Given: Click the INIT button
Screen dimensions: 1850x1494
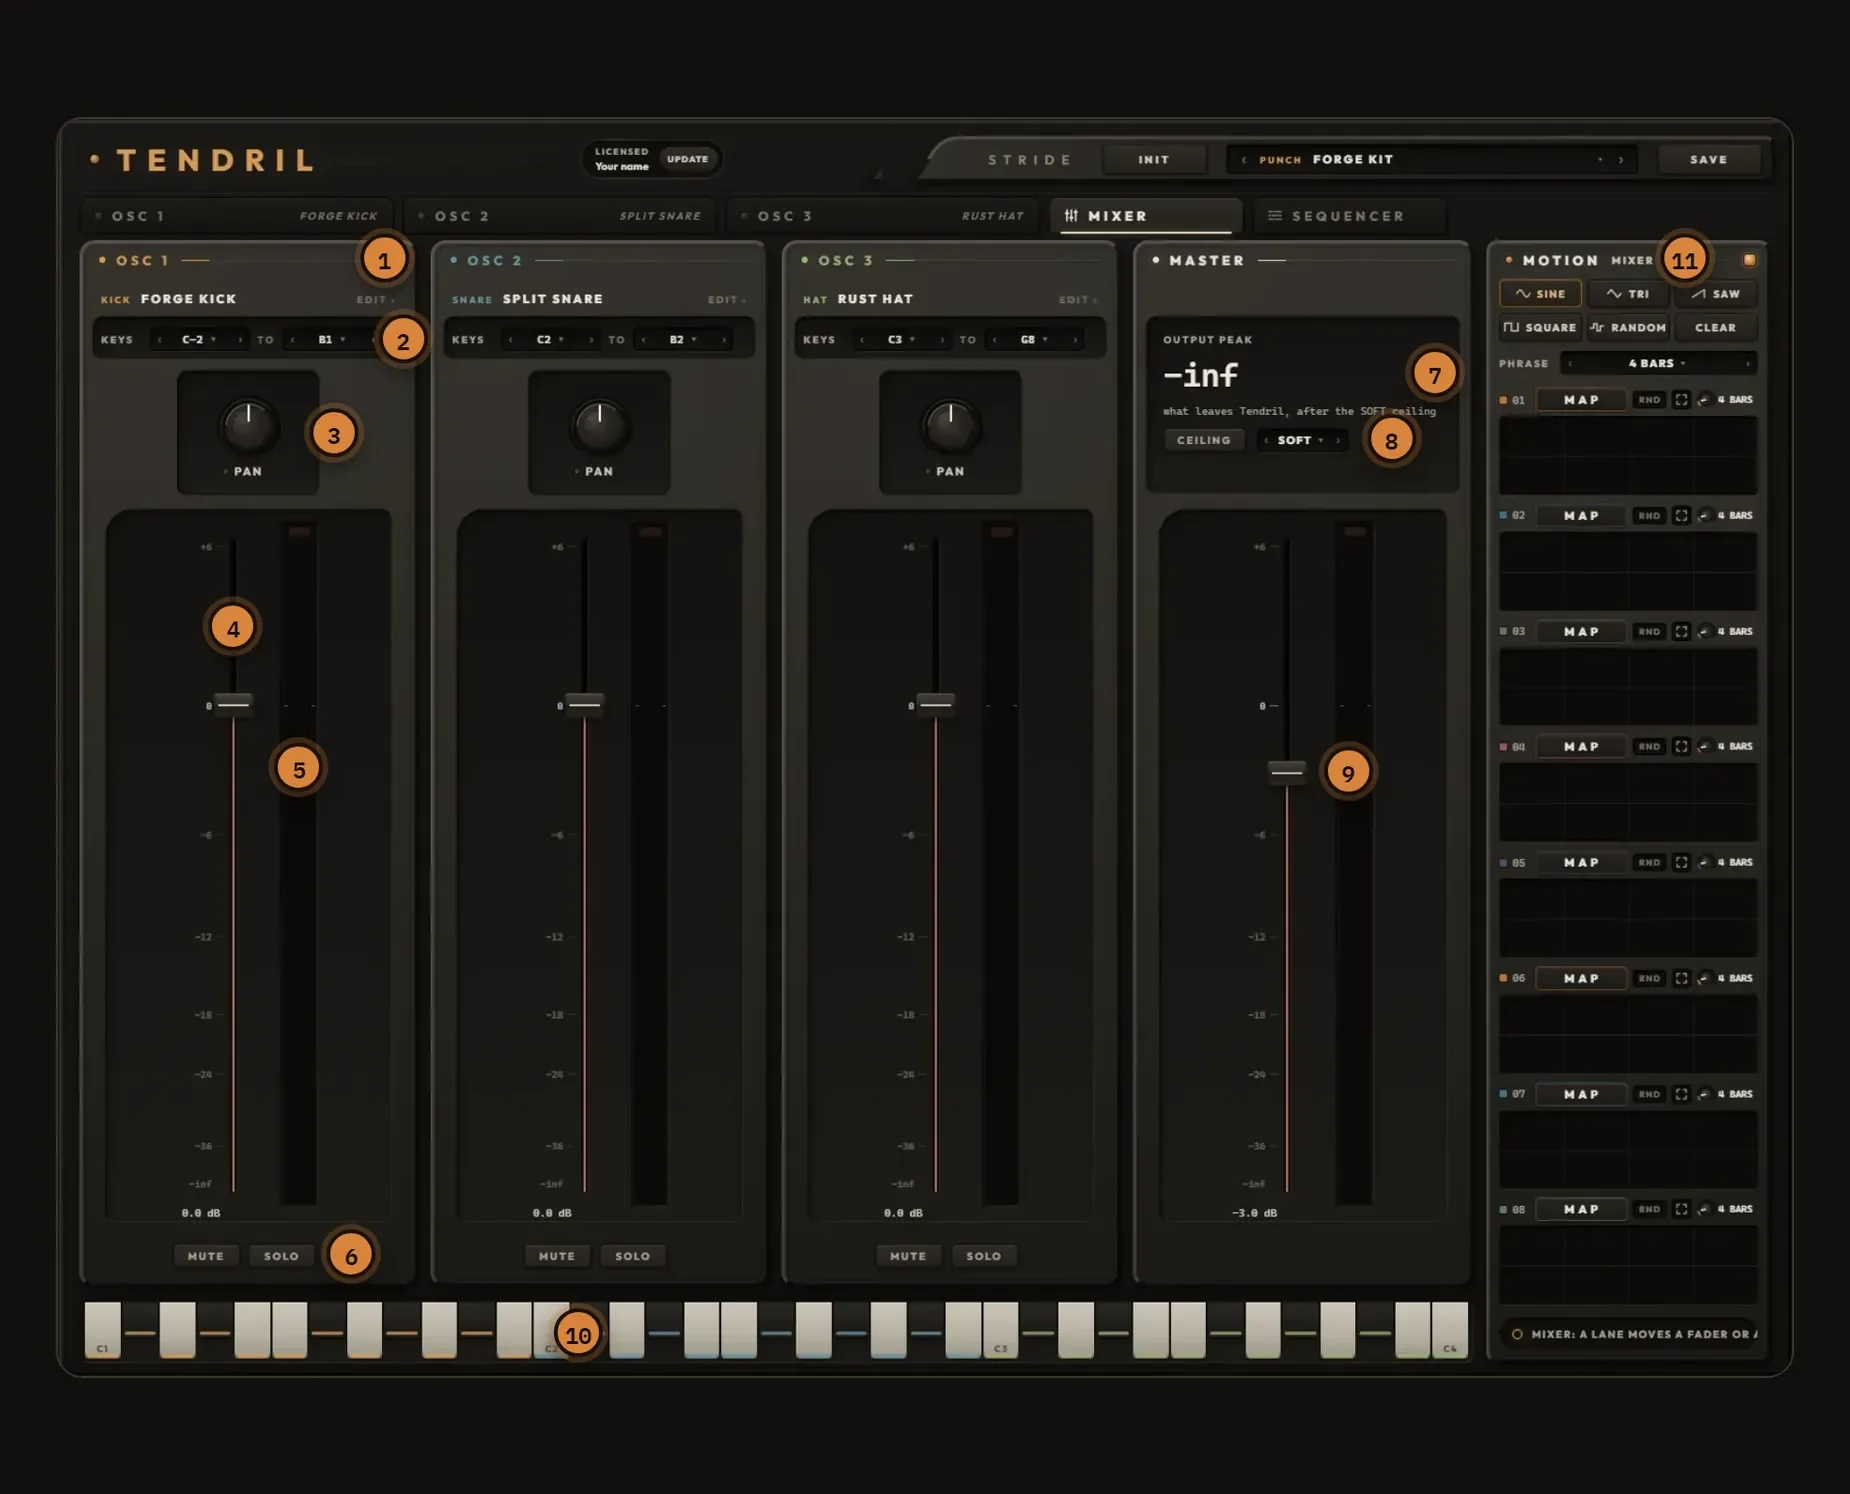Looking at the screenshot, I should coord(1153,160).
